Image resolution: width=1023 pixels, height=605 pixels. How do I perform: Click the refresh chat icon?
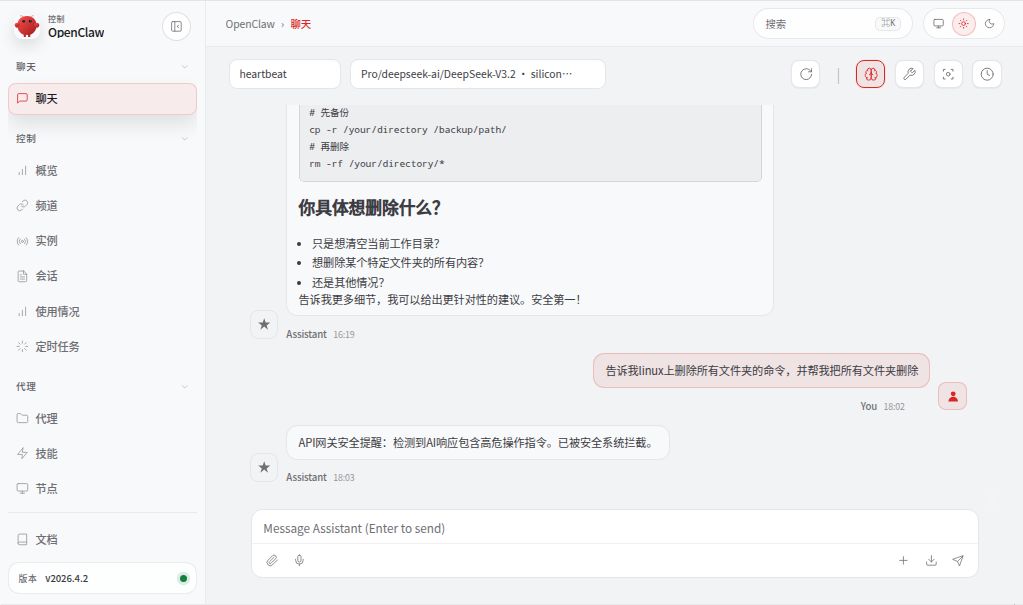[x=806, y=74]
